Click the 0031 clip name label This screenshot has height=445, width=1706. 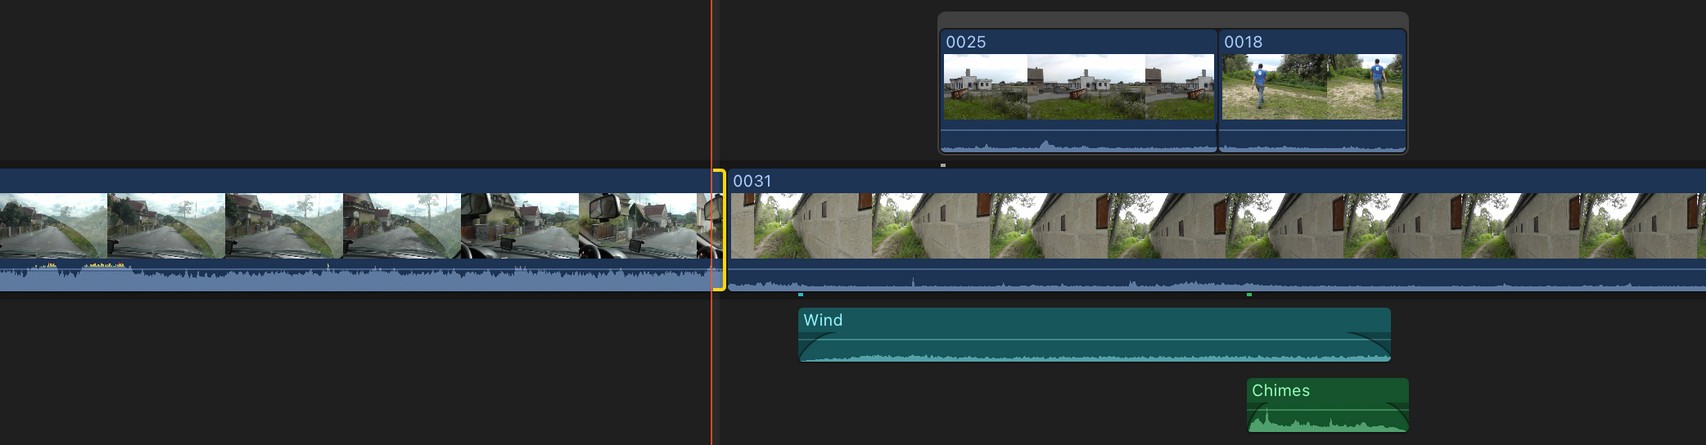(752, 181)
